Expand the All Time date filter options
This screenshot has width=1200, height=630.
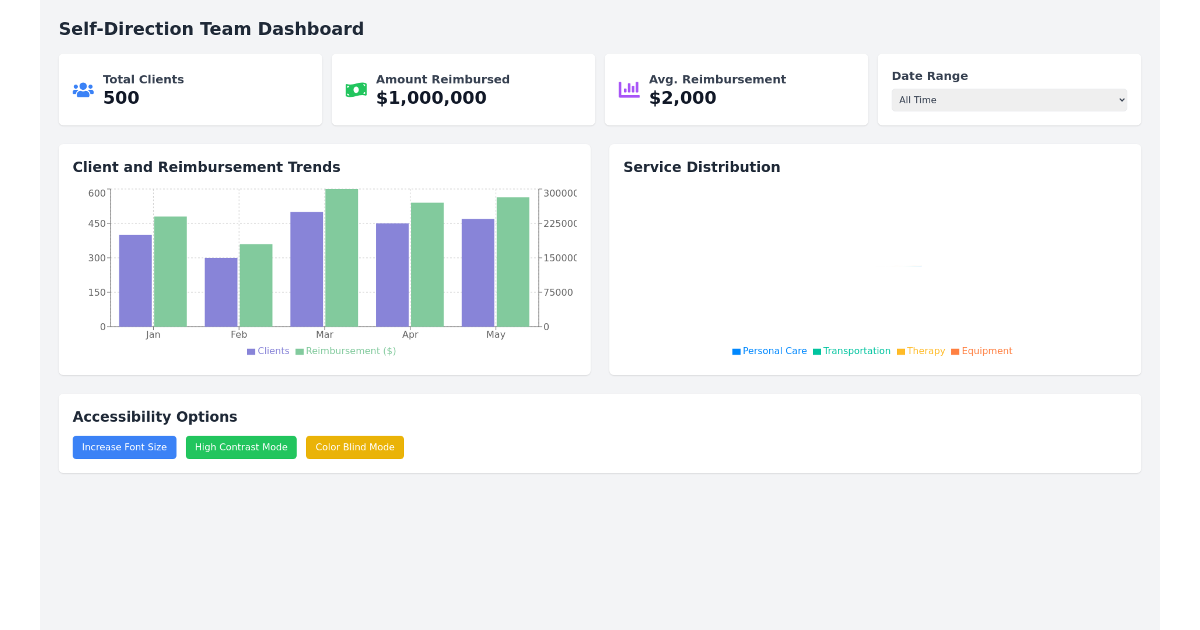[x=1008, y=100]
